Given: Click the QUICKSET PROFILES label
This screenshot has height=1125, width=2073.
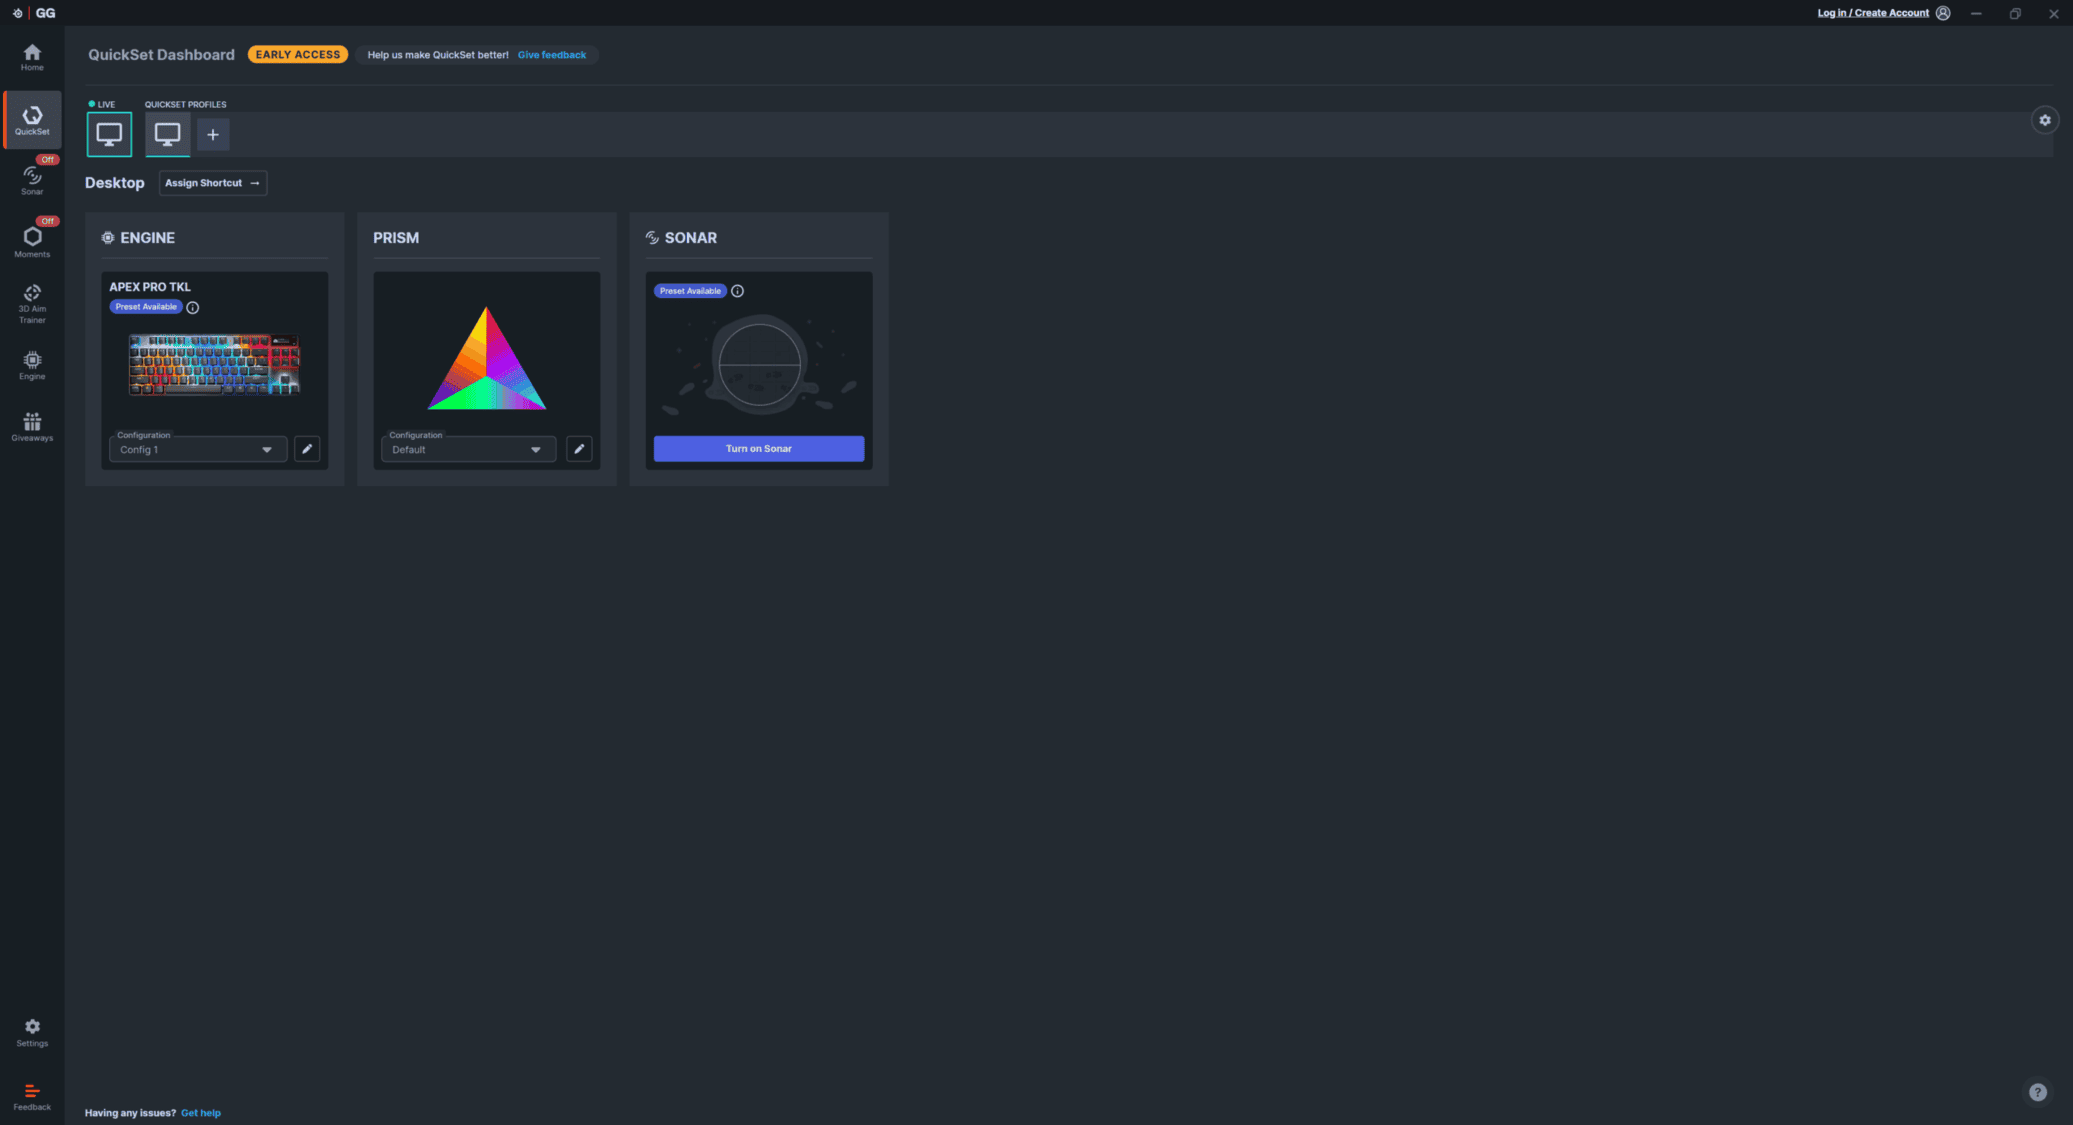Looking at the screenshot, I should pyautogui.click(x=185, y=104).
